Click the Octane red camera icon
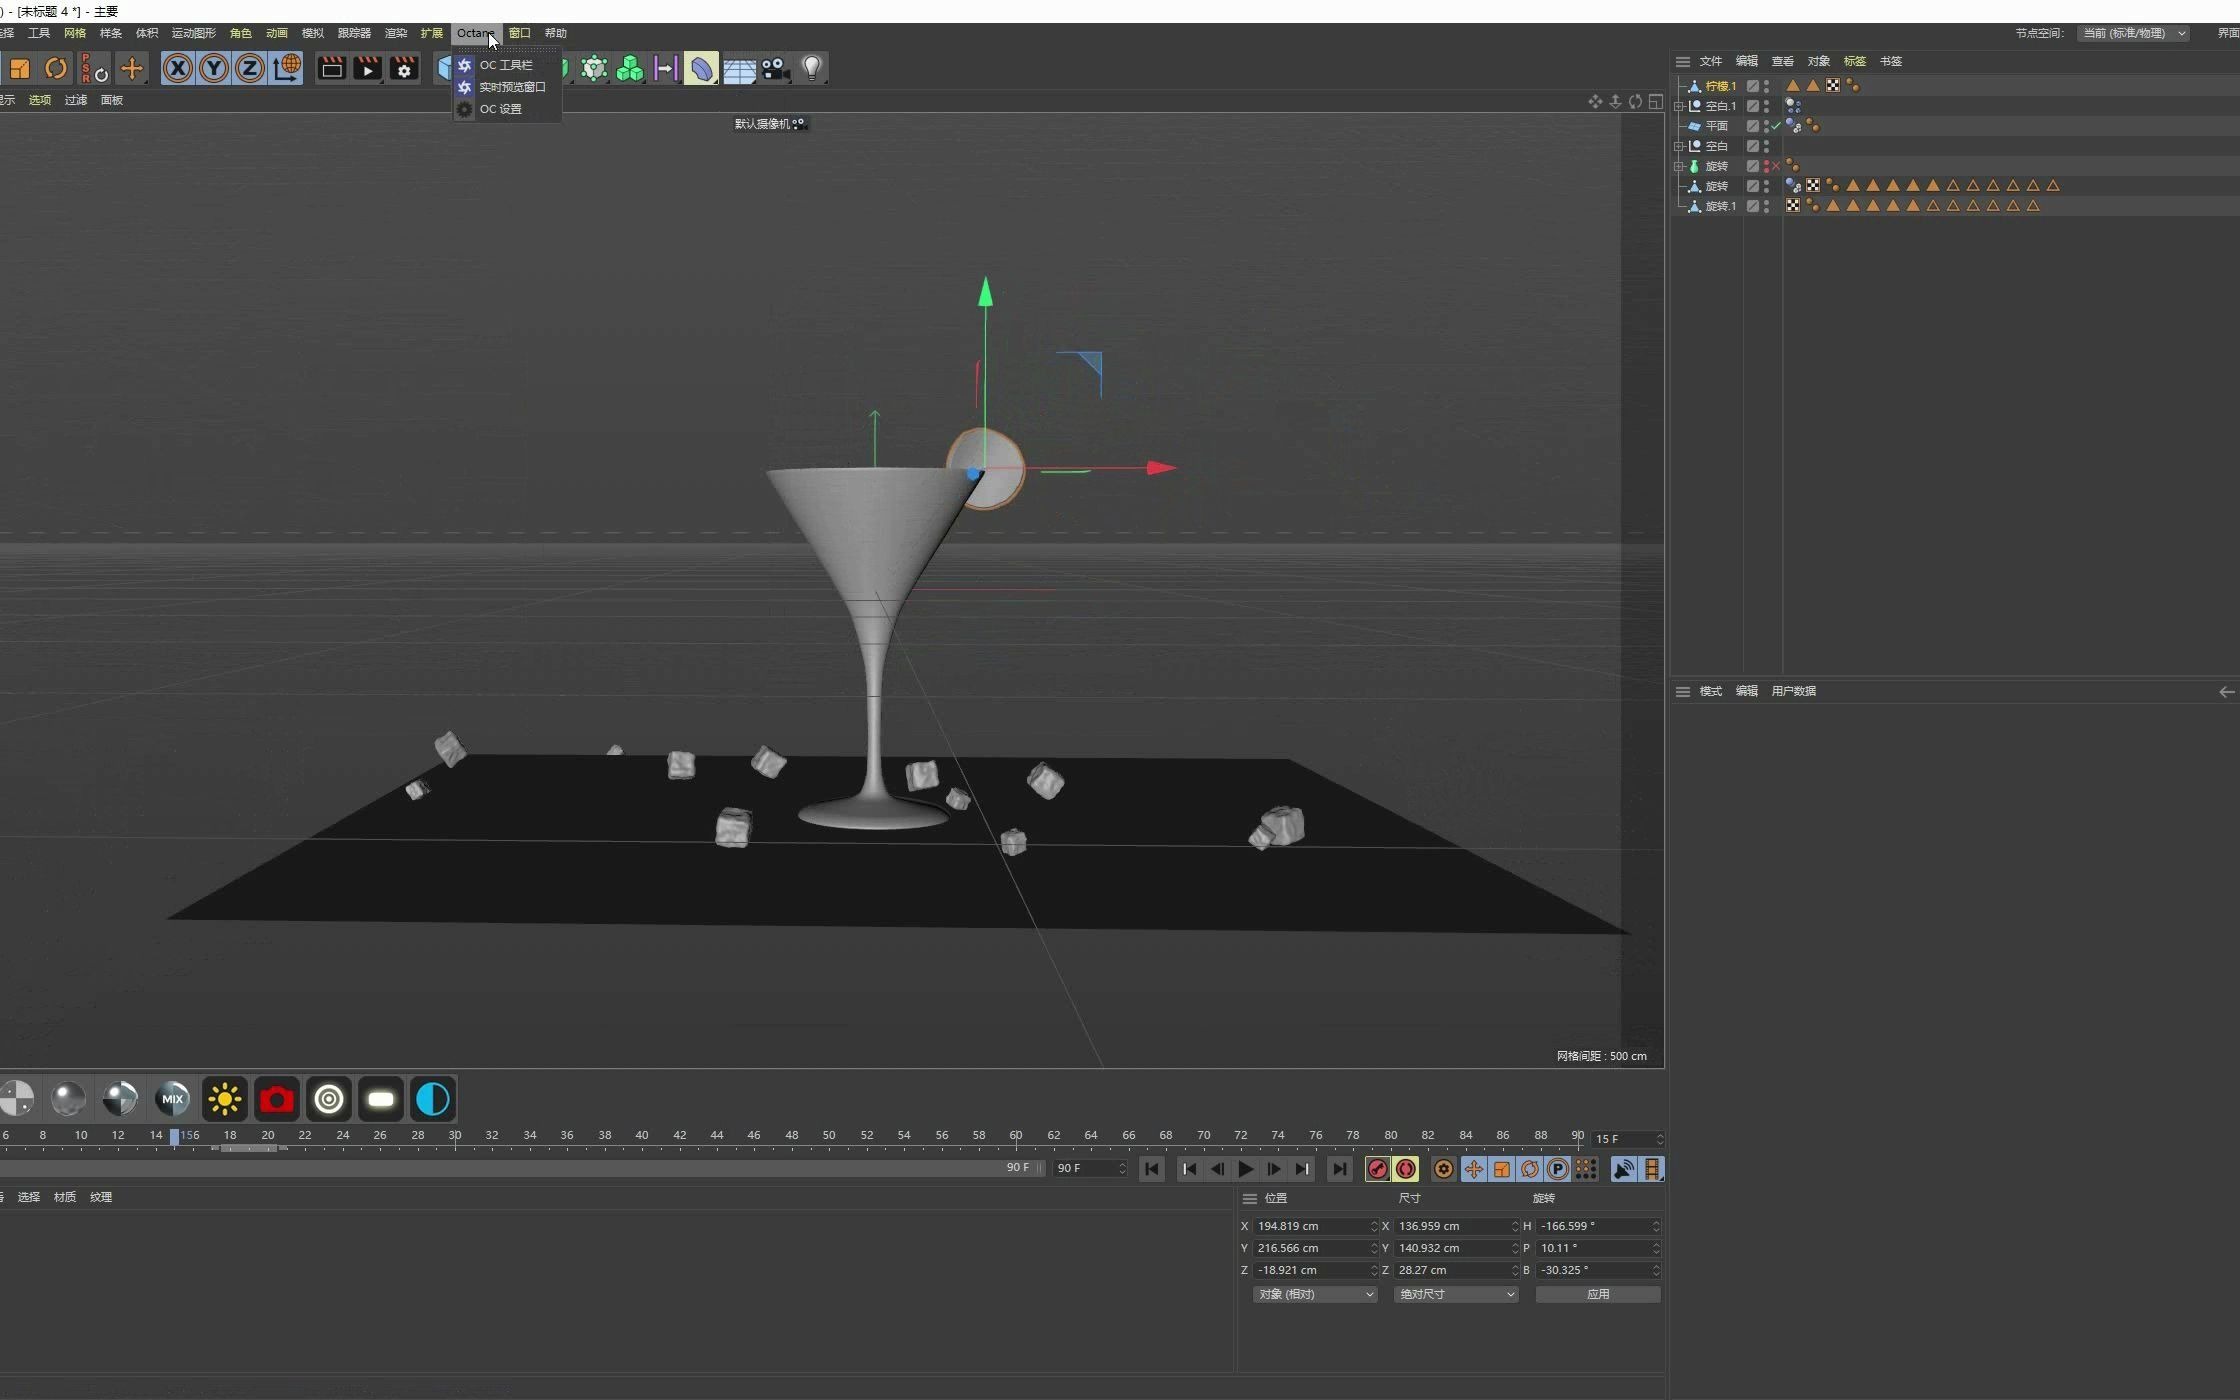 pos(277,1099)
